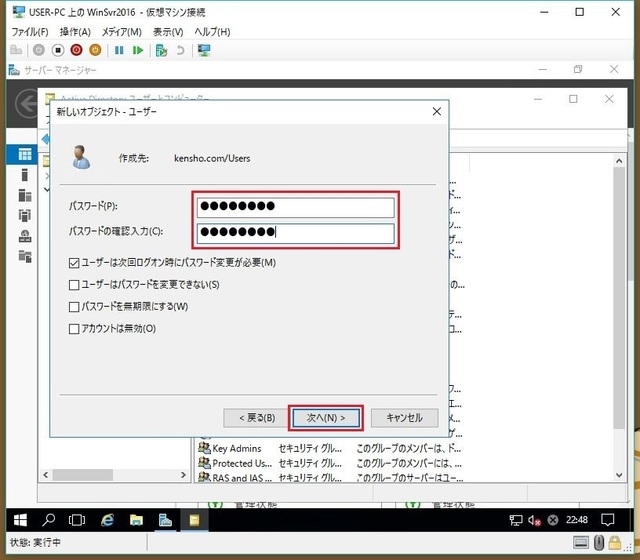Open Internet Explorer from the taskbar
This screenshot has height=560, width=640.
pyautogui.click(x=107, y=520)
